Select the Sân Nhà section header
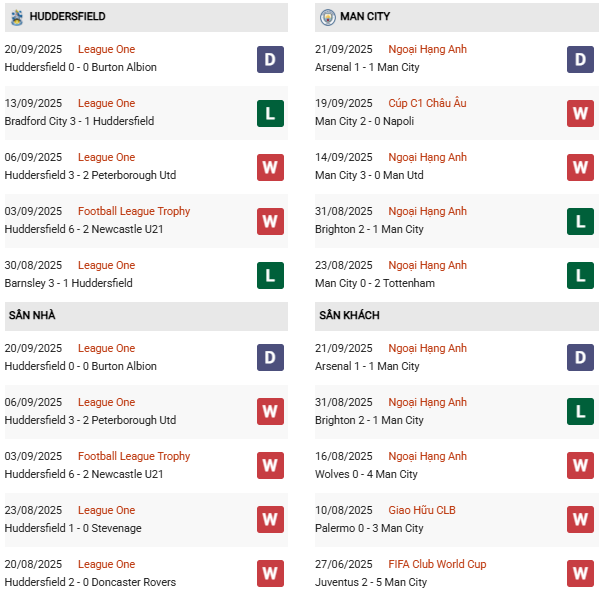Screen dimensions: 600x591 [x=32, y=315]
